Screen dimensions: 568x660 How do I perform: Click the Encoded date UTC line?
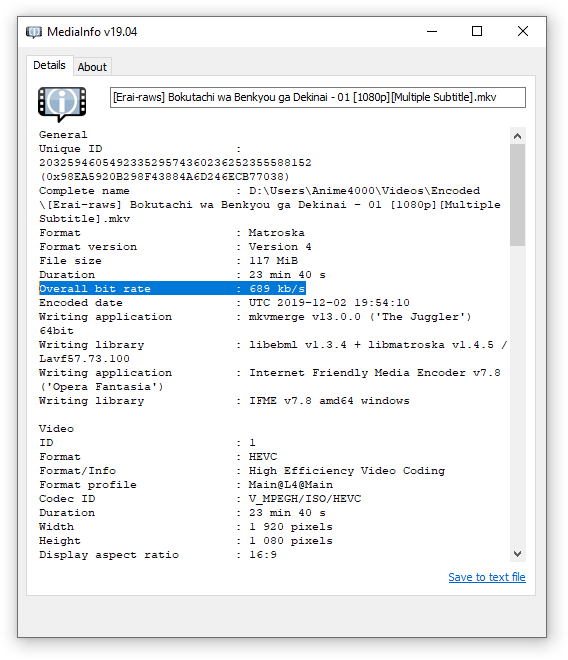[x=224, y=303]
